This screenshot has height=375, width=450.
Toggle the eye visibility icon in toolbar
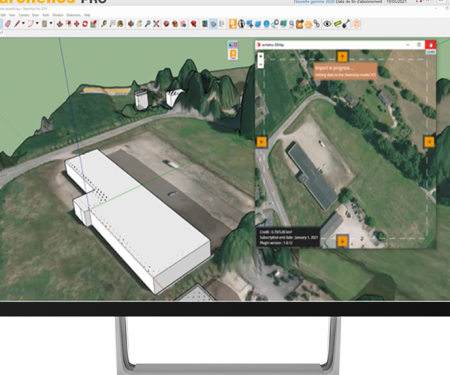tap(327, 24)
